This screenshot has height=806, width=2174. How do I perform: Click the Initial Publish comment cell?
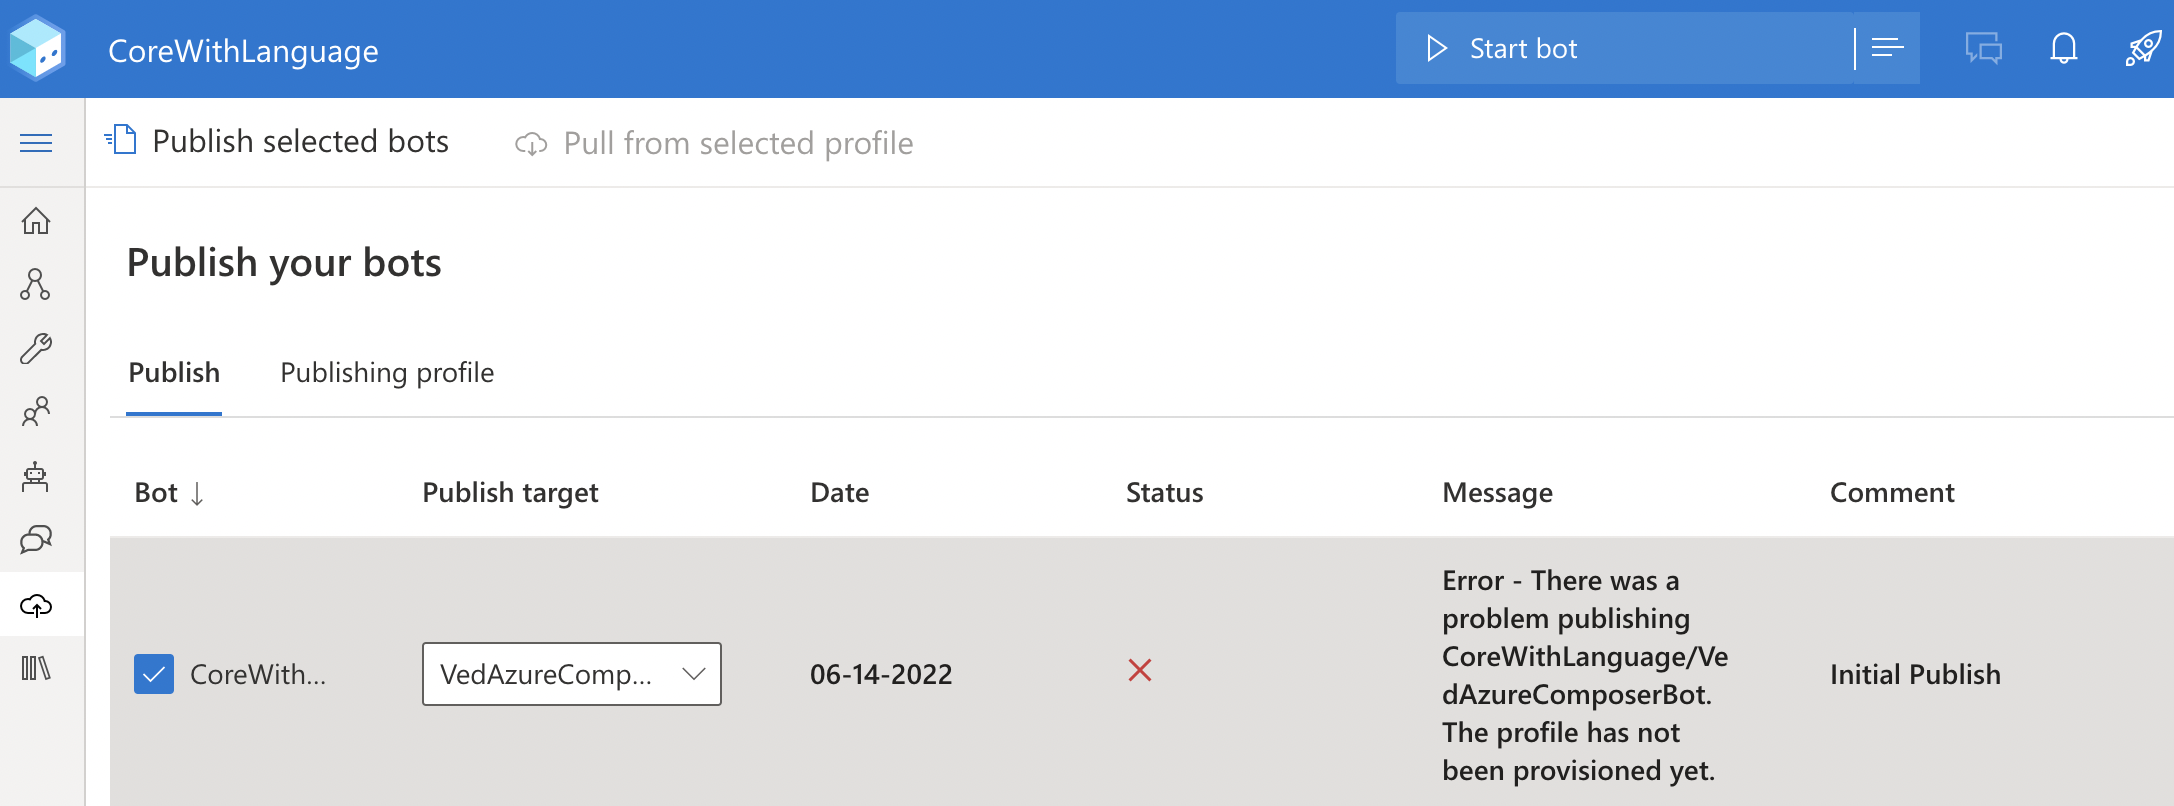[x=1915, y=674]
